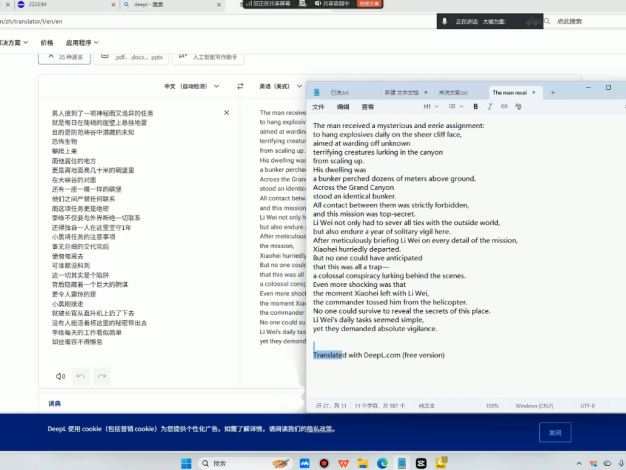Dismiss cookie banner with 关闭 button

(x=555, y=432)
